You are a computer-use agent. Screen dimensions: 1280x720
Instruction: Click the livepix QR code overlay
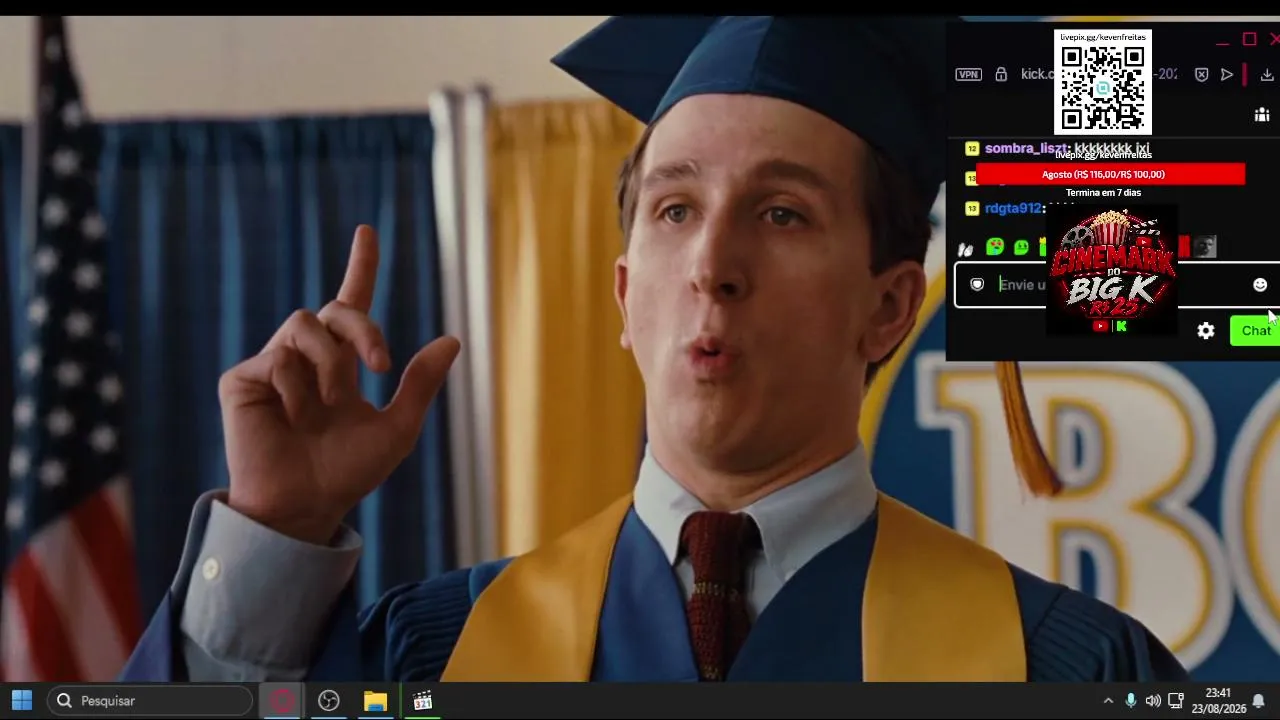tap(1103, 82)
